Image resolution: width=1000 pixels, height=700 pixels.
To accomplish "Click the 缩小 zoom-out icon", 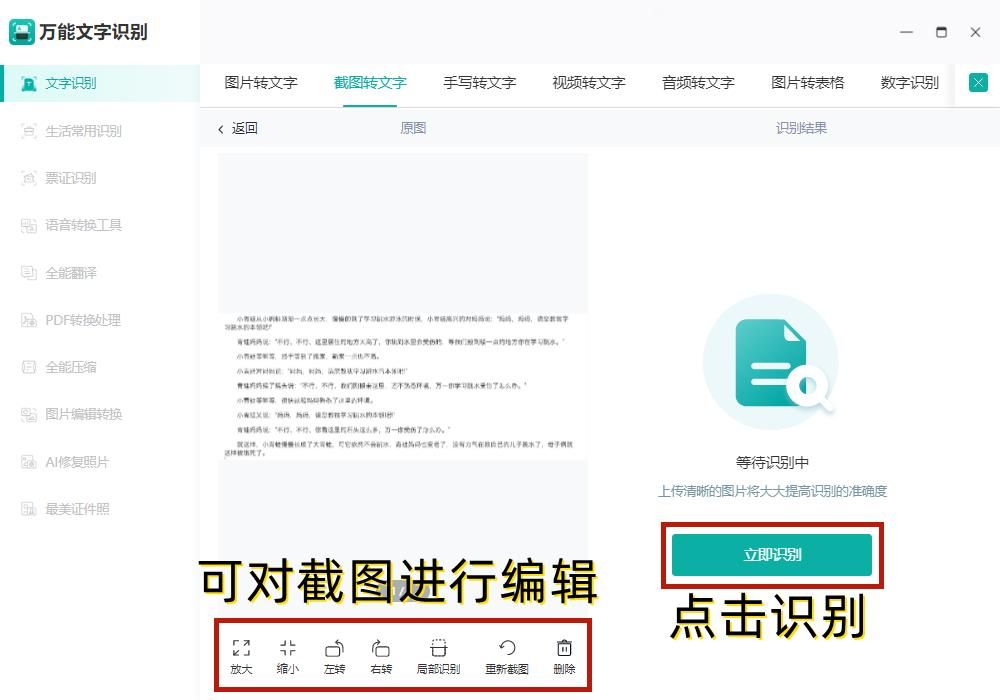I will click(288, 648).
